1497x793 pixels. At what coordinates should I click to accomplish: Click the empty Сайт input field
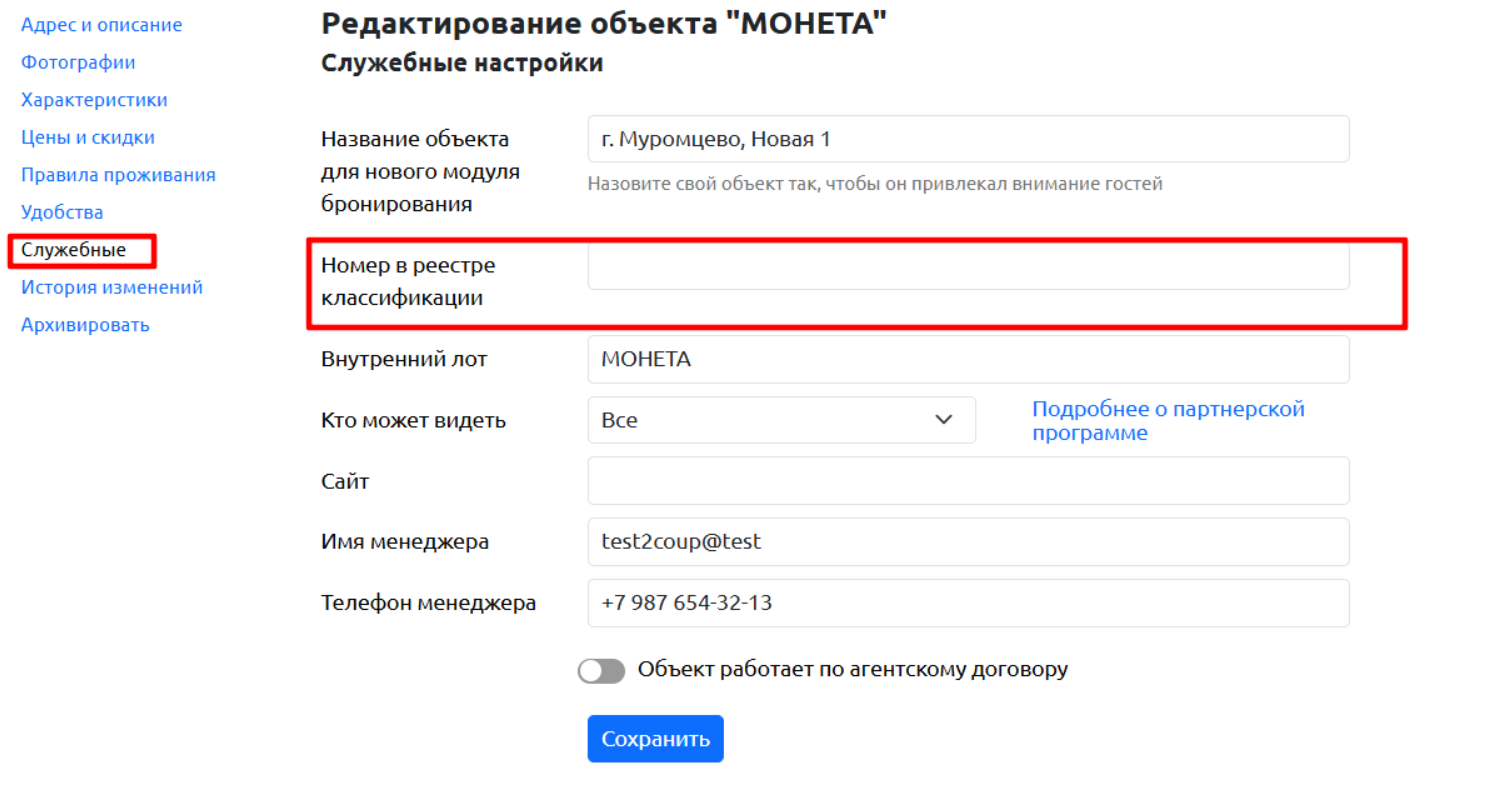click(968, 481)
